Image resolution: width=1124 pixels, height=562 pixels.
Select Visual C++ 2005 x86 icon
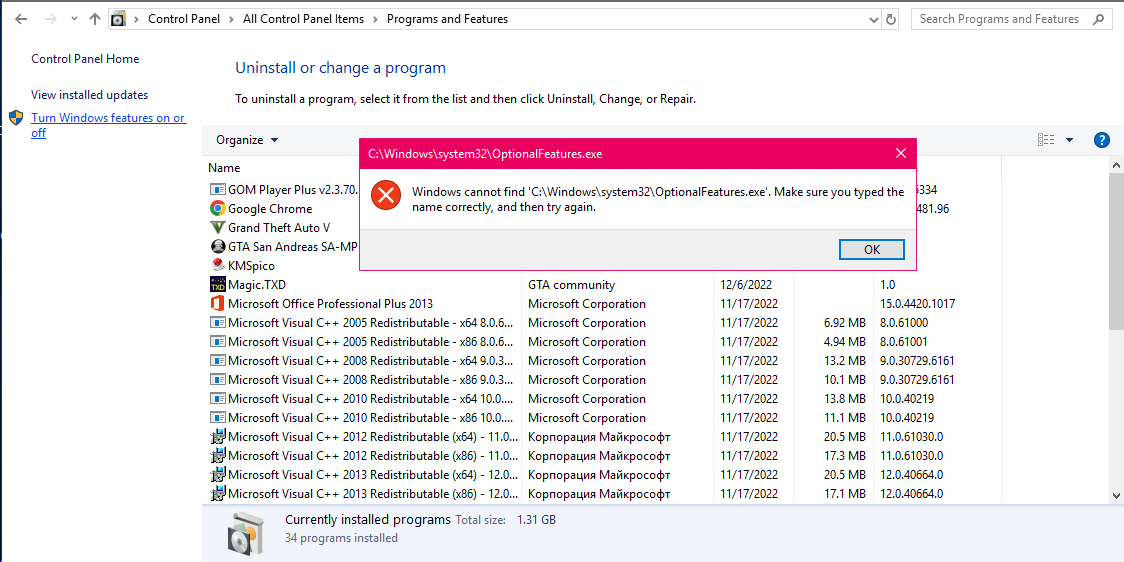click(x=217, y=341)
